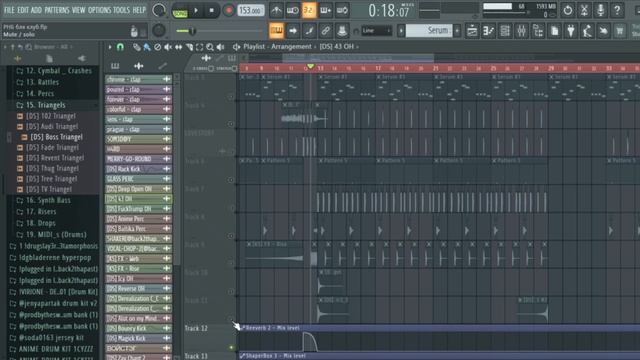Click the tempo field showing 153
The image size is (640, 360).
click(251, 11)
